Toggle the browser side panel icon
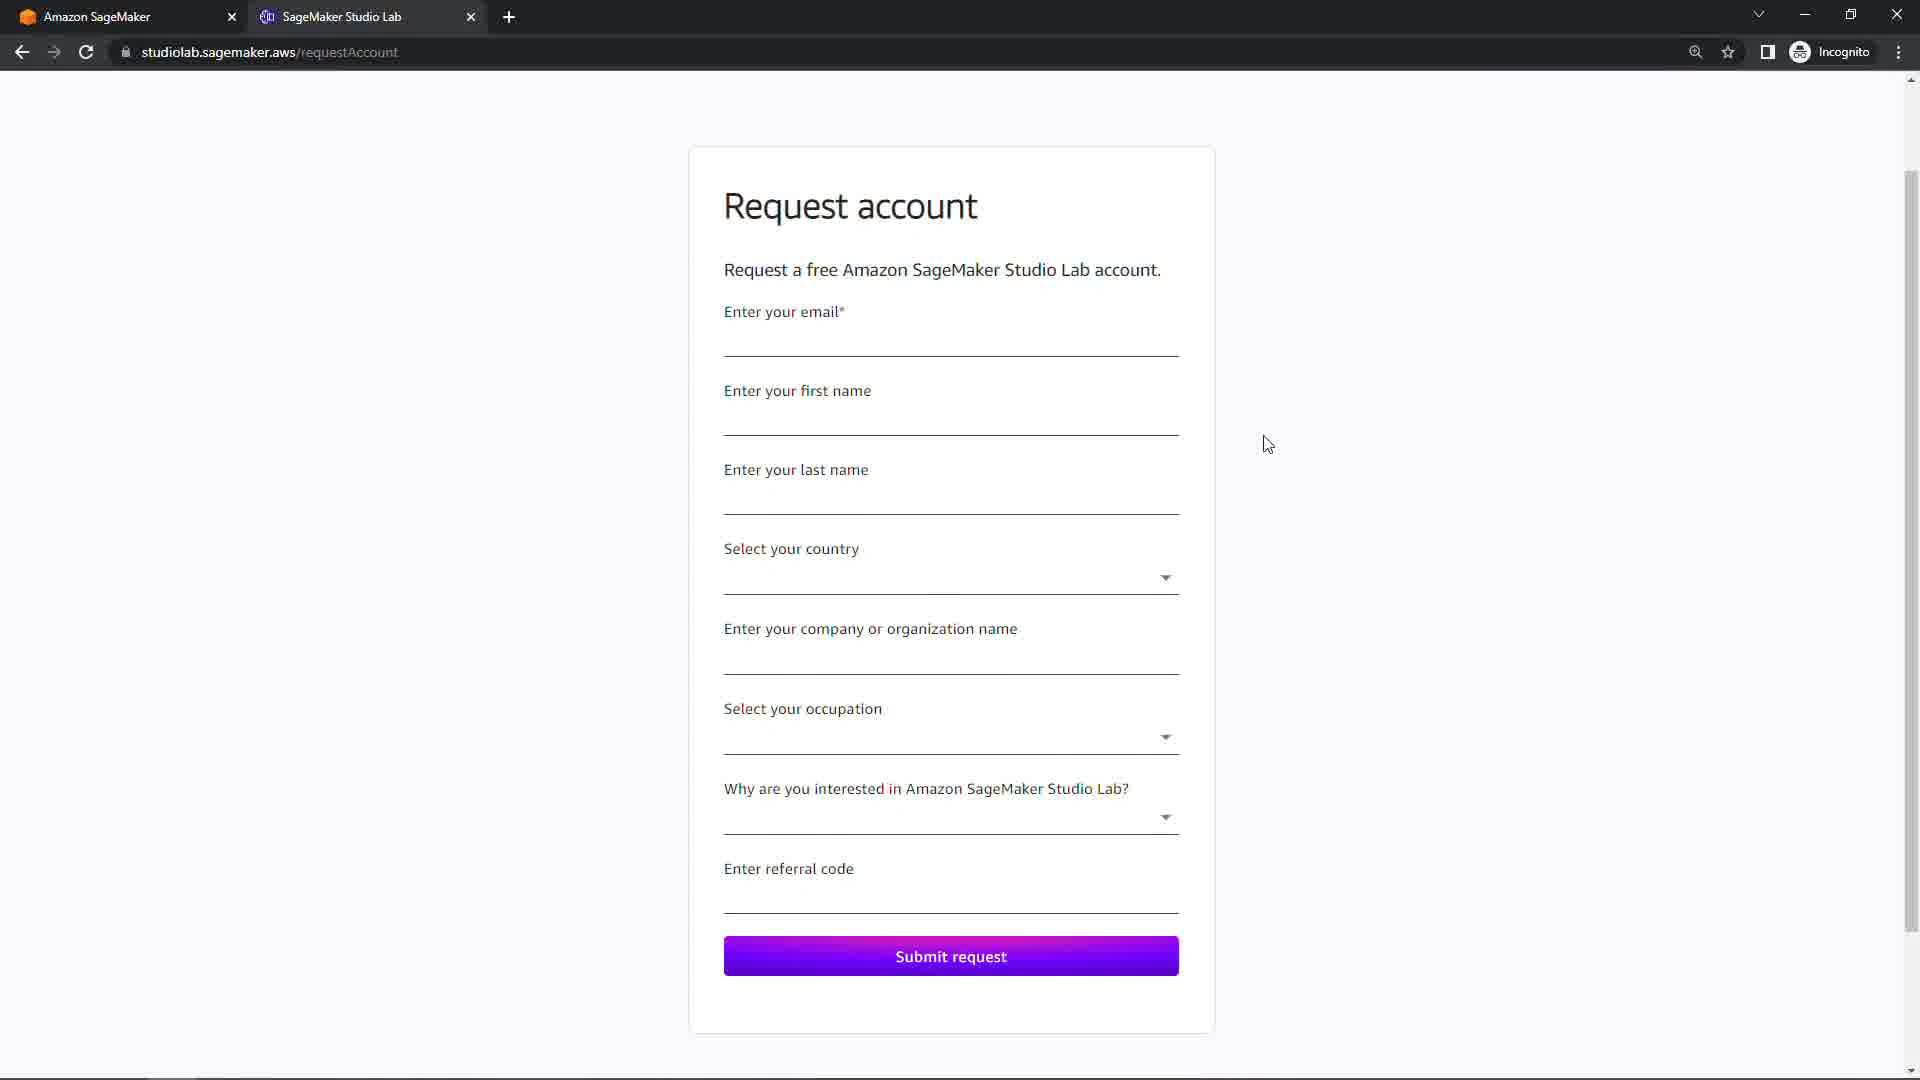The width and height of the screenshot is (1920, 1080). click(x=1767, y=52)
